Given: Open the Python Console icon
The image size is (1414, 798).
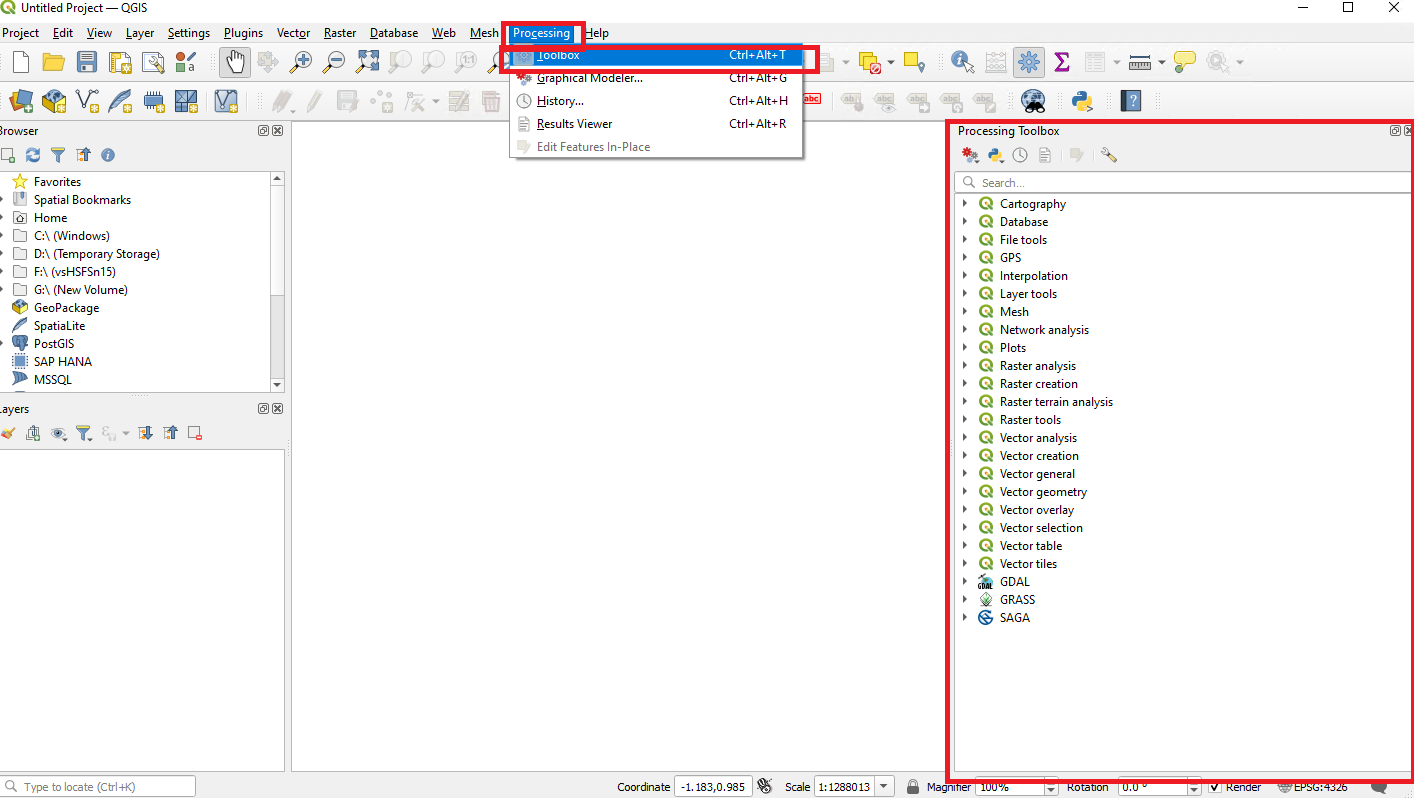Looking at the screenshot, I should [x=1081, y=100].
